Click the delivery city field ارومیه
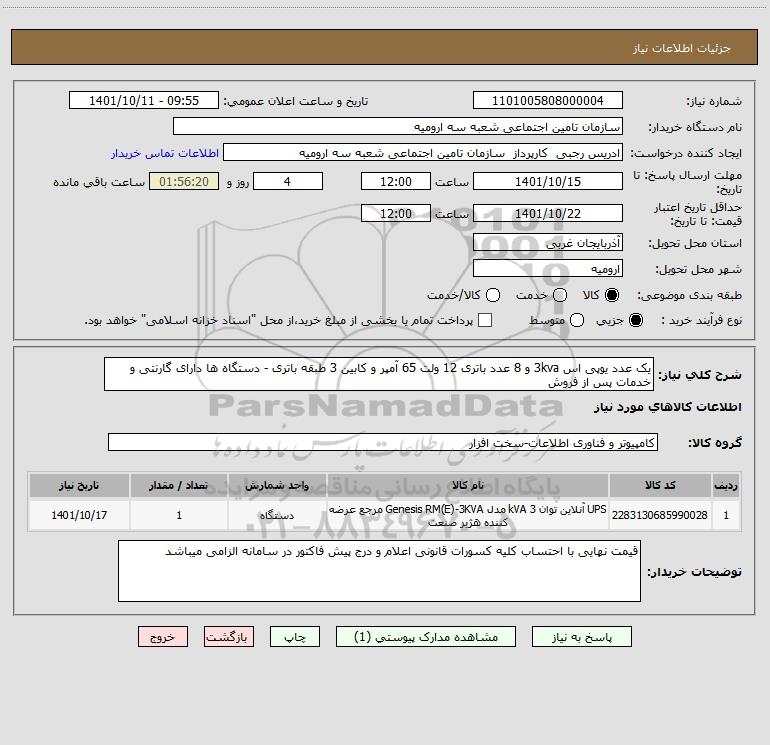 pos(548,269)
